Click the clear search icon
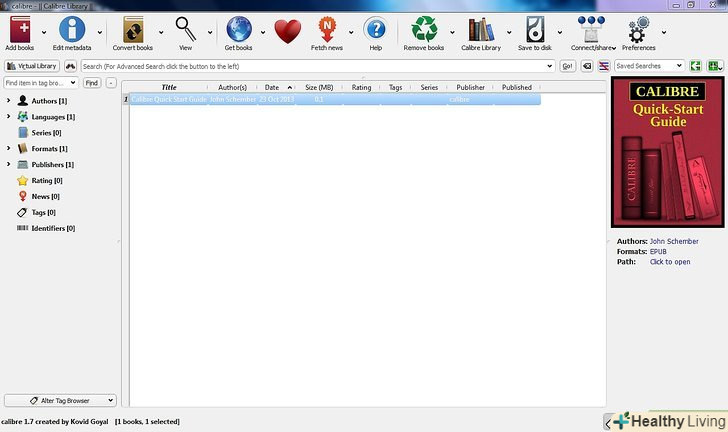This screenshot has height=432, width=728. [587, 66]
